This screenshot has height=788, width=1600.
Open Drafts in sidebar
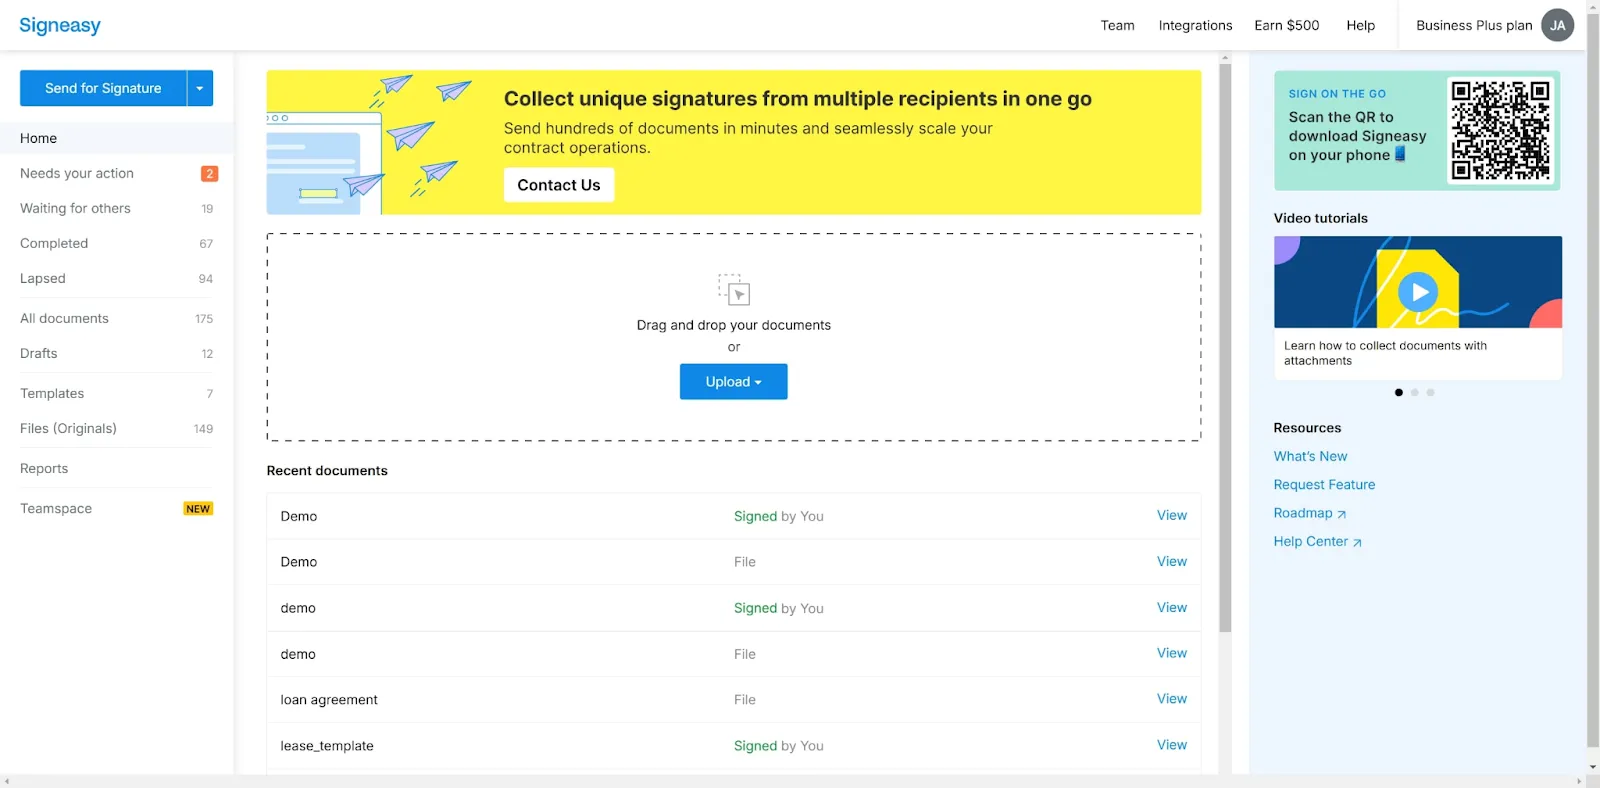click(x=117, y=353)
